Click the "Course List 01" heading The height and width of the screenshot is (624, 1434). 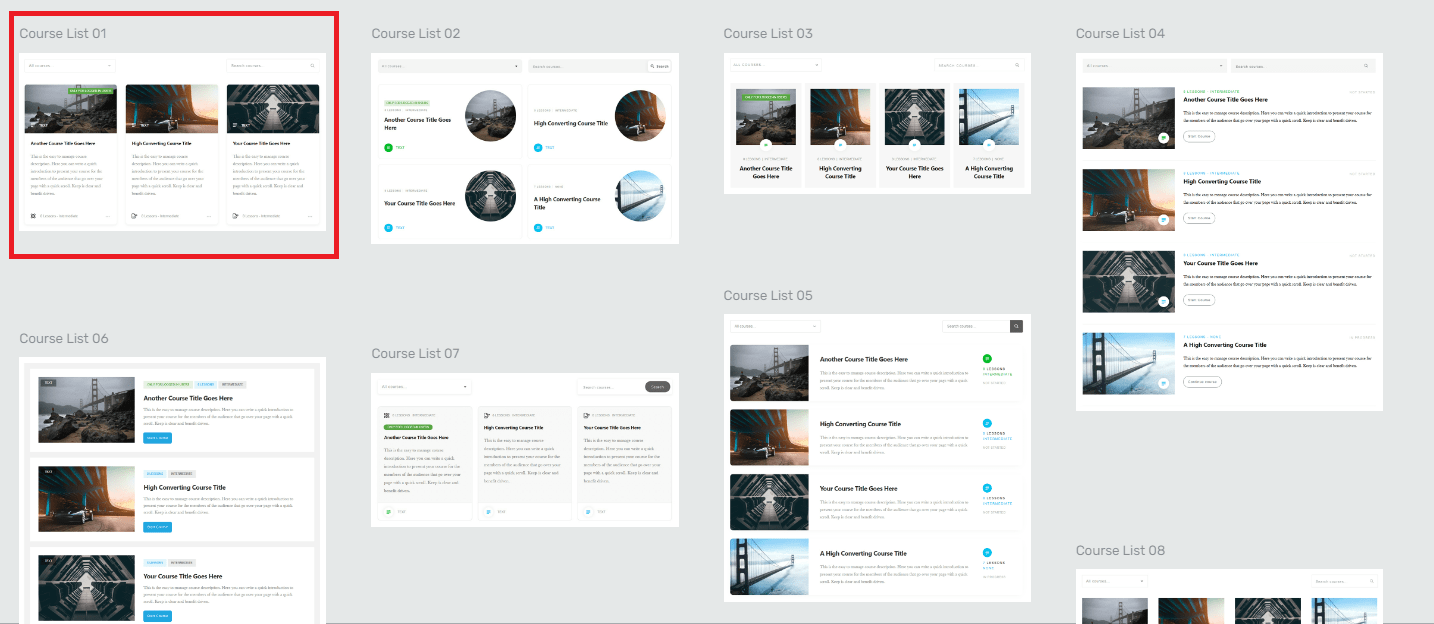[63, 33]
